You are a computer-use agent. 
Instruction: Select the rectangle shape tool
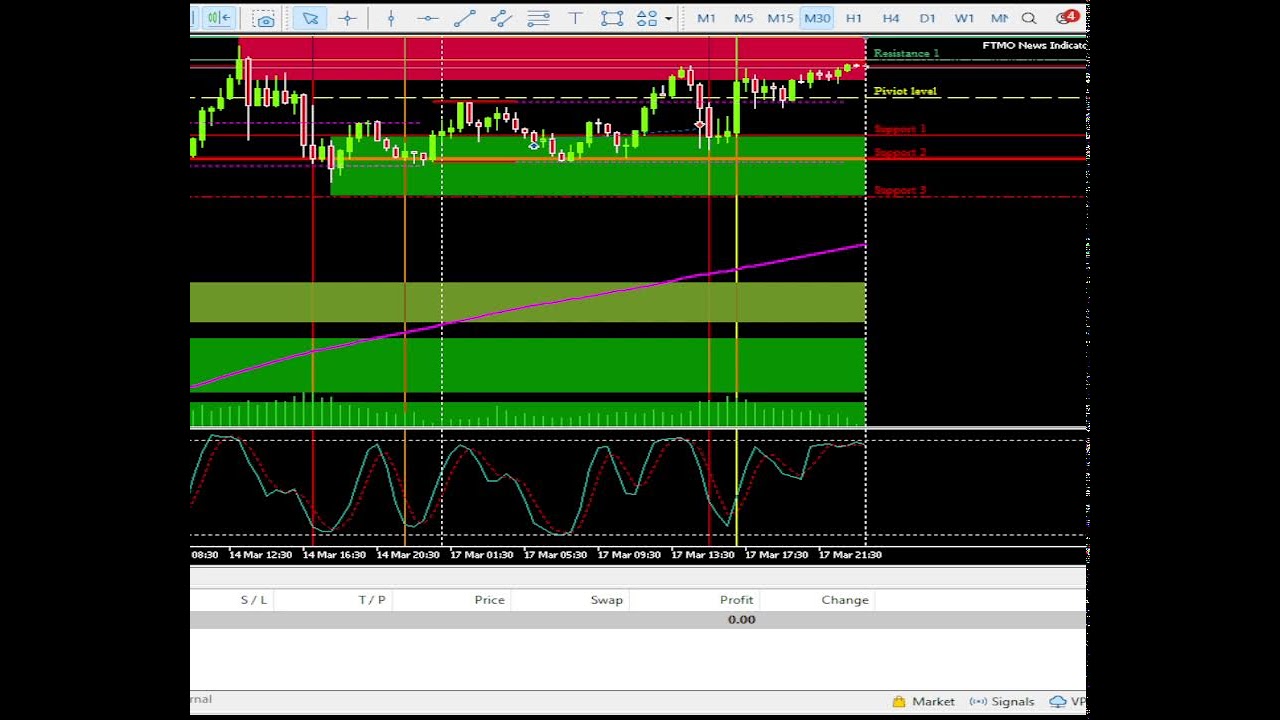[x=612, y=18]
